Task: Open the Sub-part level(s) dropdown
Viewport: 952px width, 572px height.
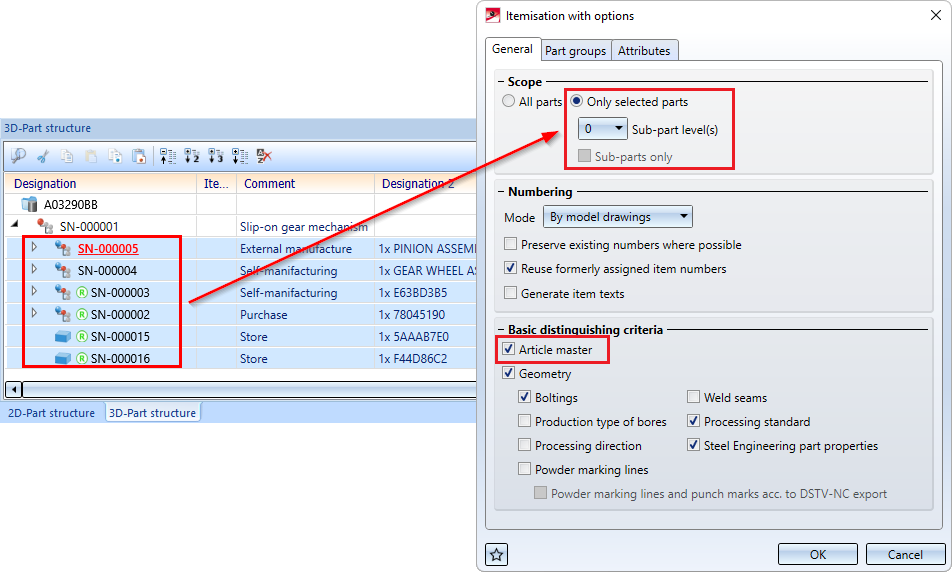Action: click(602, 129)
